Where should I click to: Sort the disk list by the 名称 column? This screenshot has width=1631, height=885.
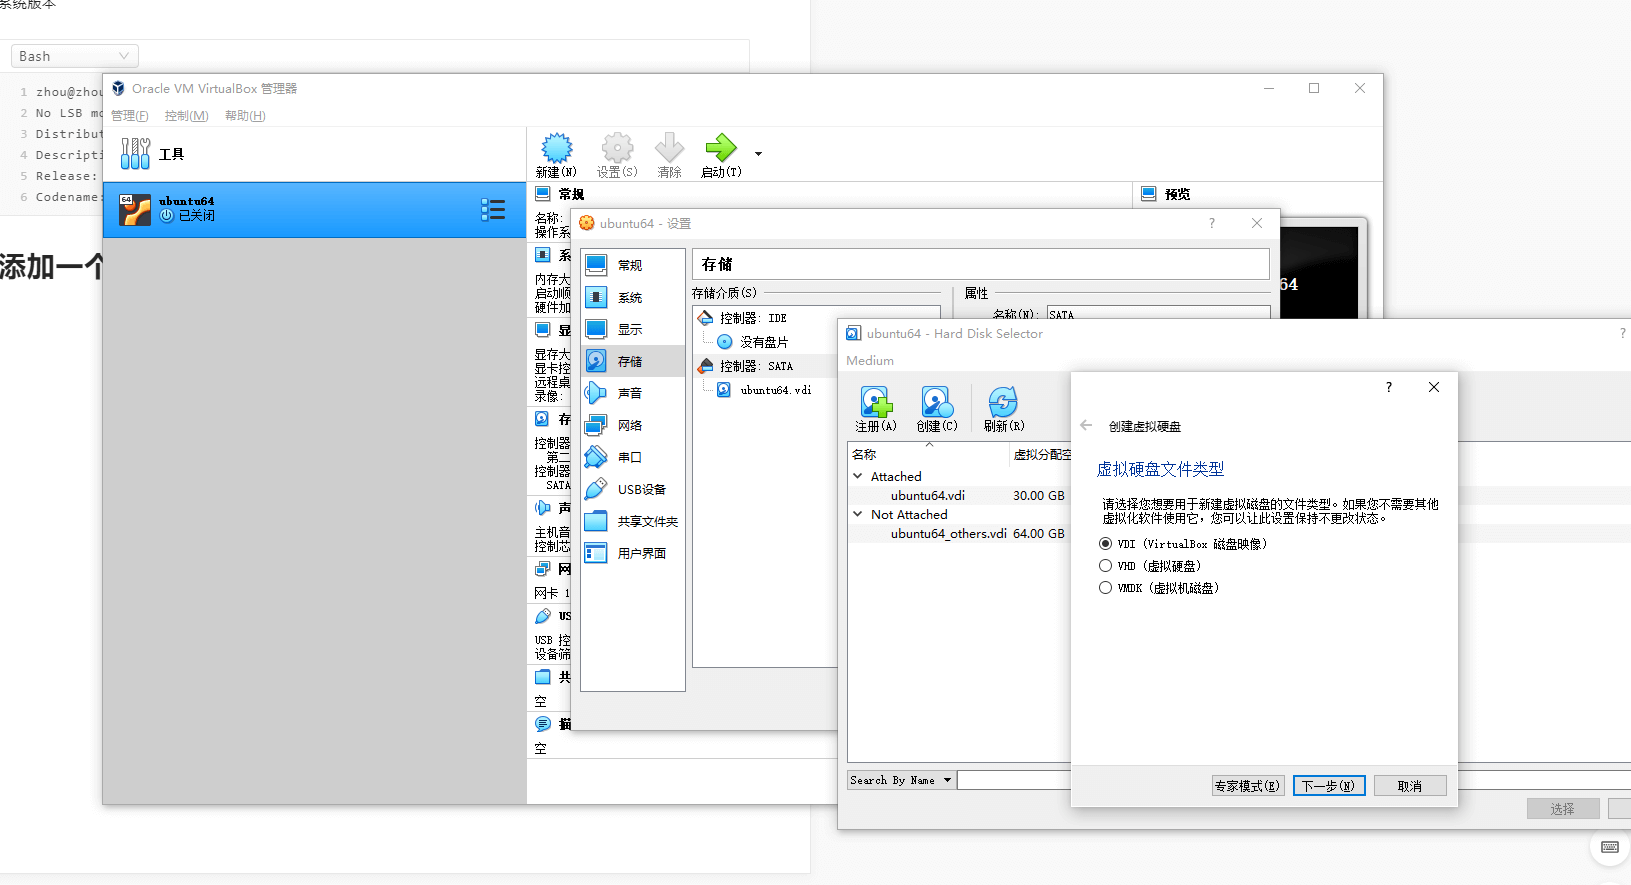[x=929, y=454]
